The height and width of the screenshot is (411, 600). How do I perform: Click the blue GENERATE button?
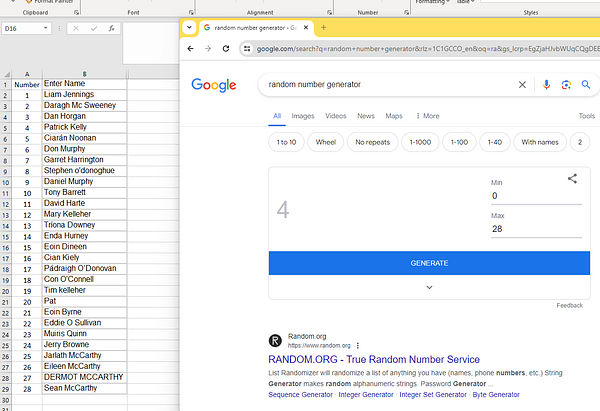(429, 263)
